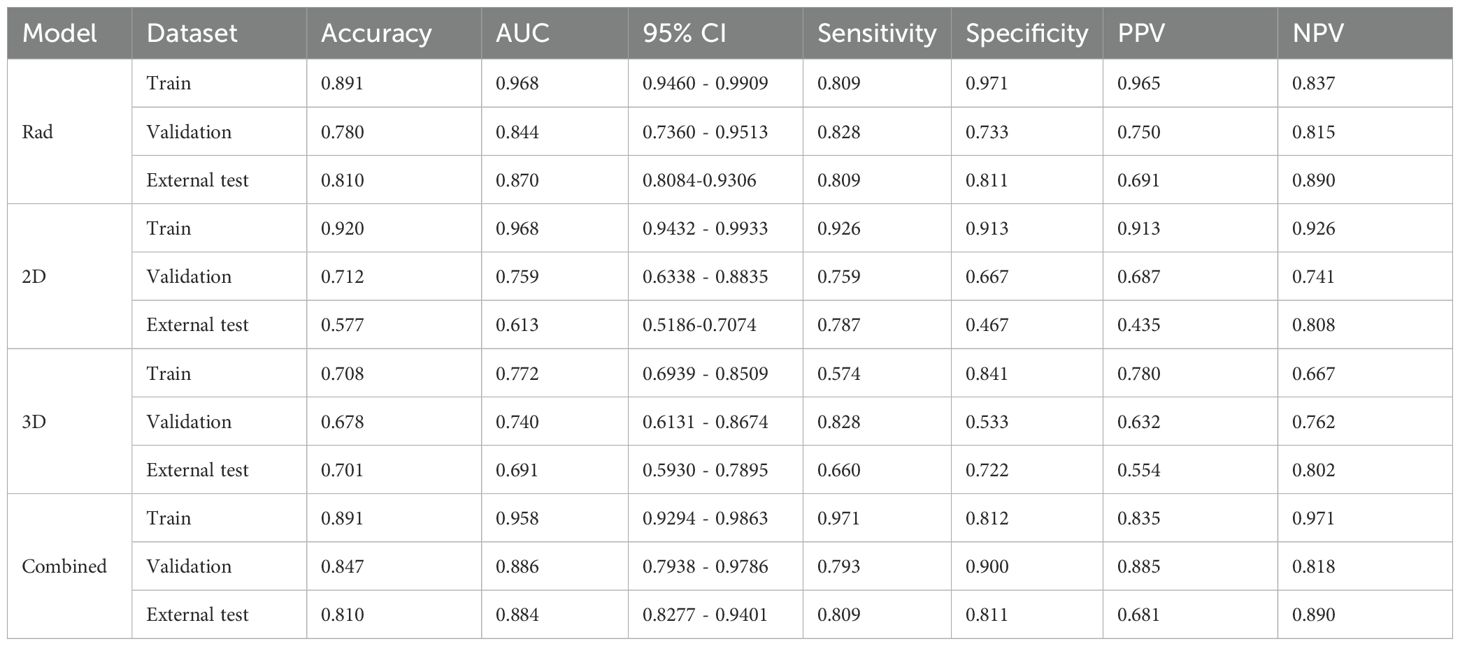Image resolution: width=1460 pixels, height=646 pixels.
Task: Select 3D Train sensitivity value 0.574
Action: [837, 374]
